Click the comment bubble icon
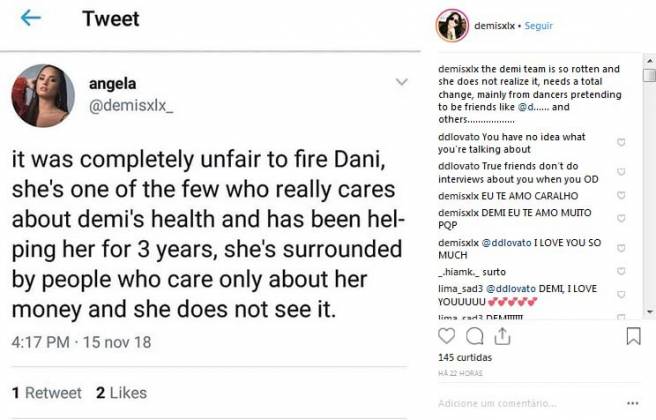 tap(475, 336)
